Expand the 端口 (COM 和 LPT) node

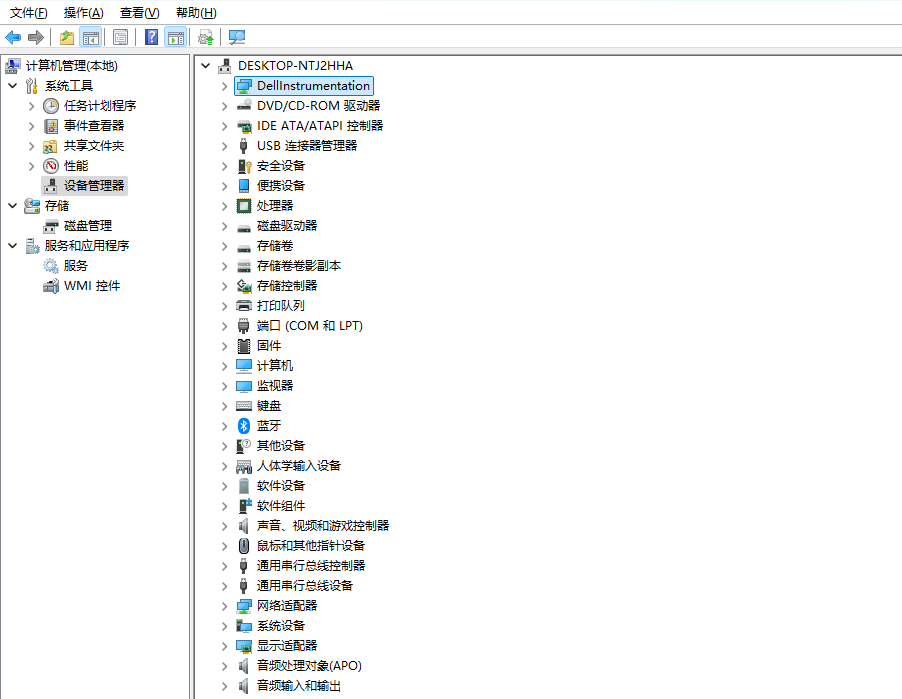pos(224,326)
